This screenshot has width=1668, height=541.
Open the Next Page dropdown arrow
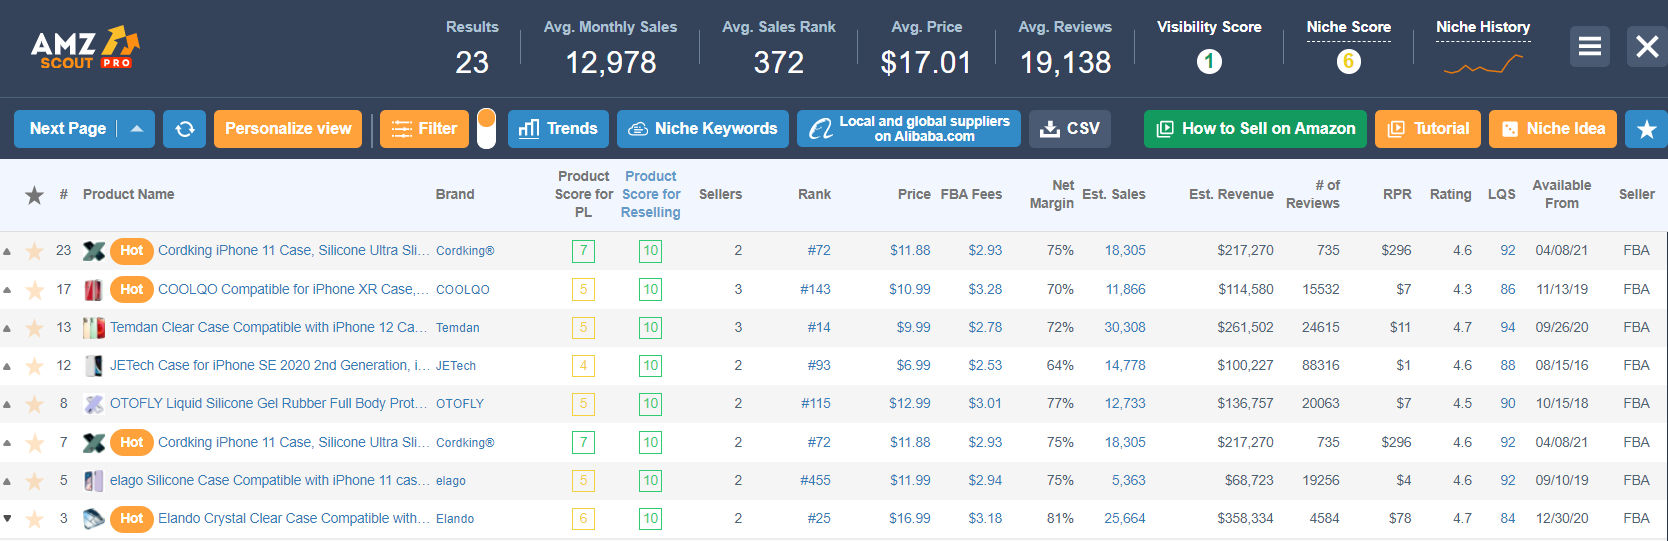[137, 129]
